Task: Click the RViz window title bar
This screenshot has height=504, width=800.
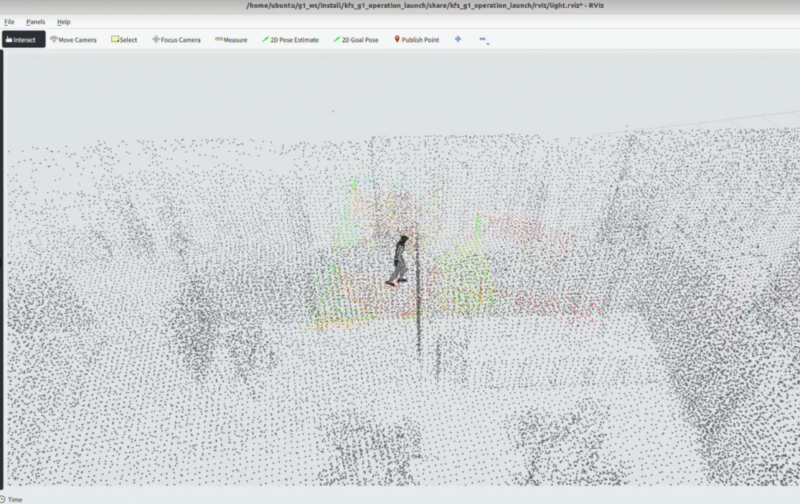Action: [x=400, y=6]
